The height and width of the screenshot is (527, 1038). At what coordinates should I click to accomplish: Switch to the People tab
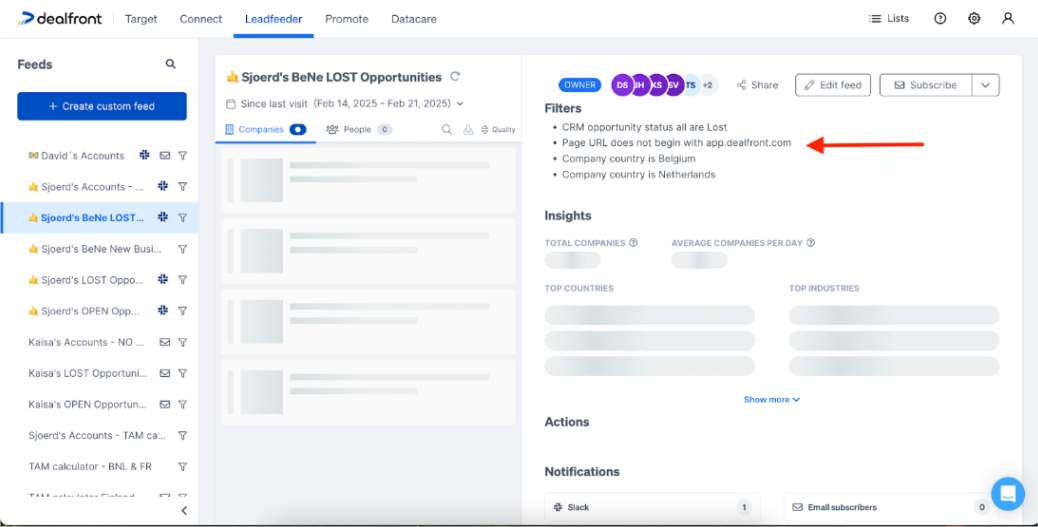click(x=359, y=130)
